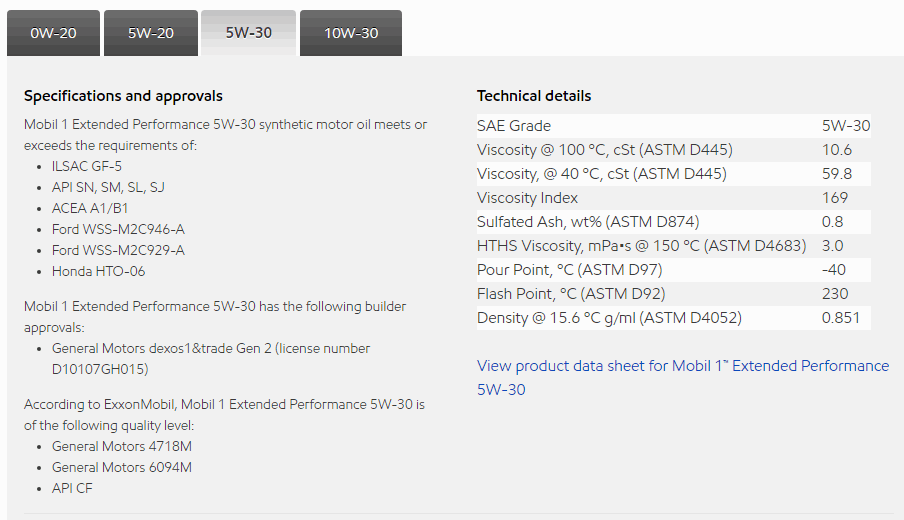This screenshot has width=904, height=520.
Task: Select the Ford WSS-M2C929-A entry
Action: [x=118, y=250]
